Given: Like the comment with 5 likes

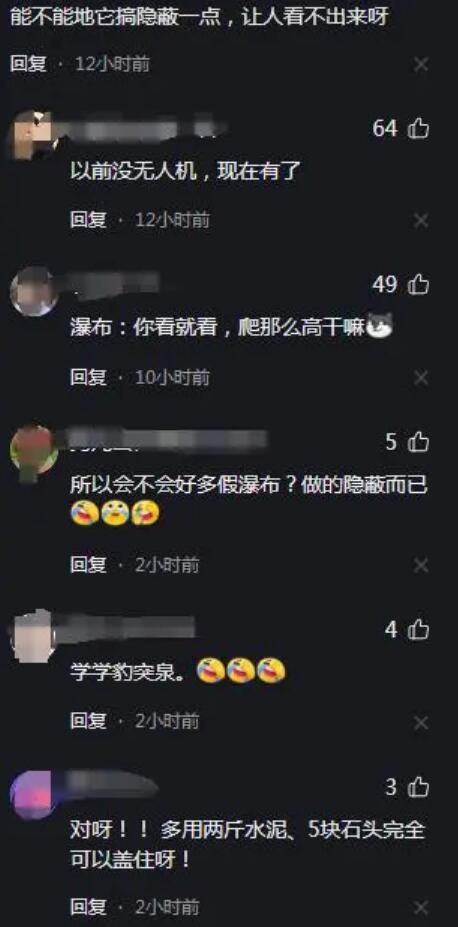Looking at the screenshot, I should 418,441.
